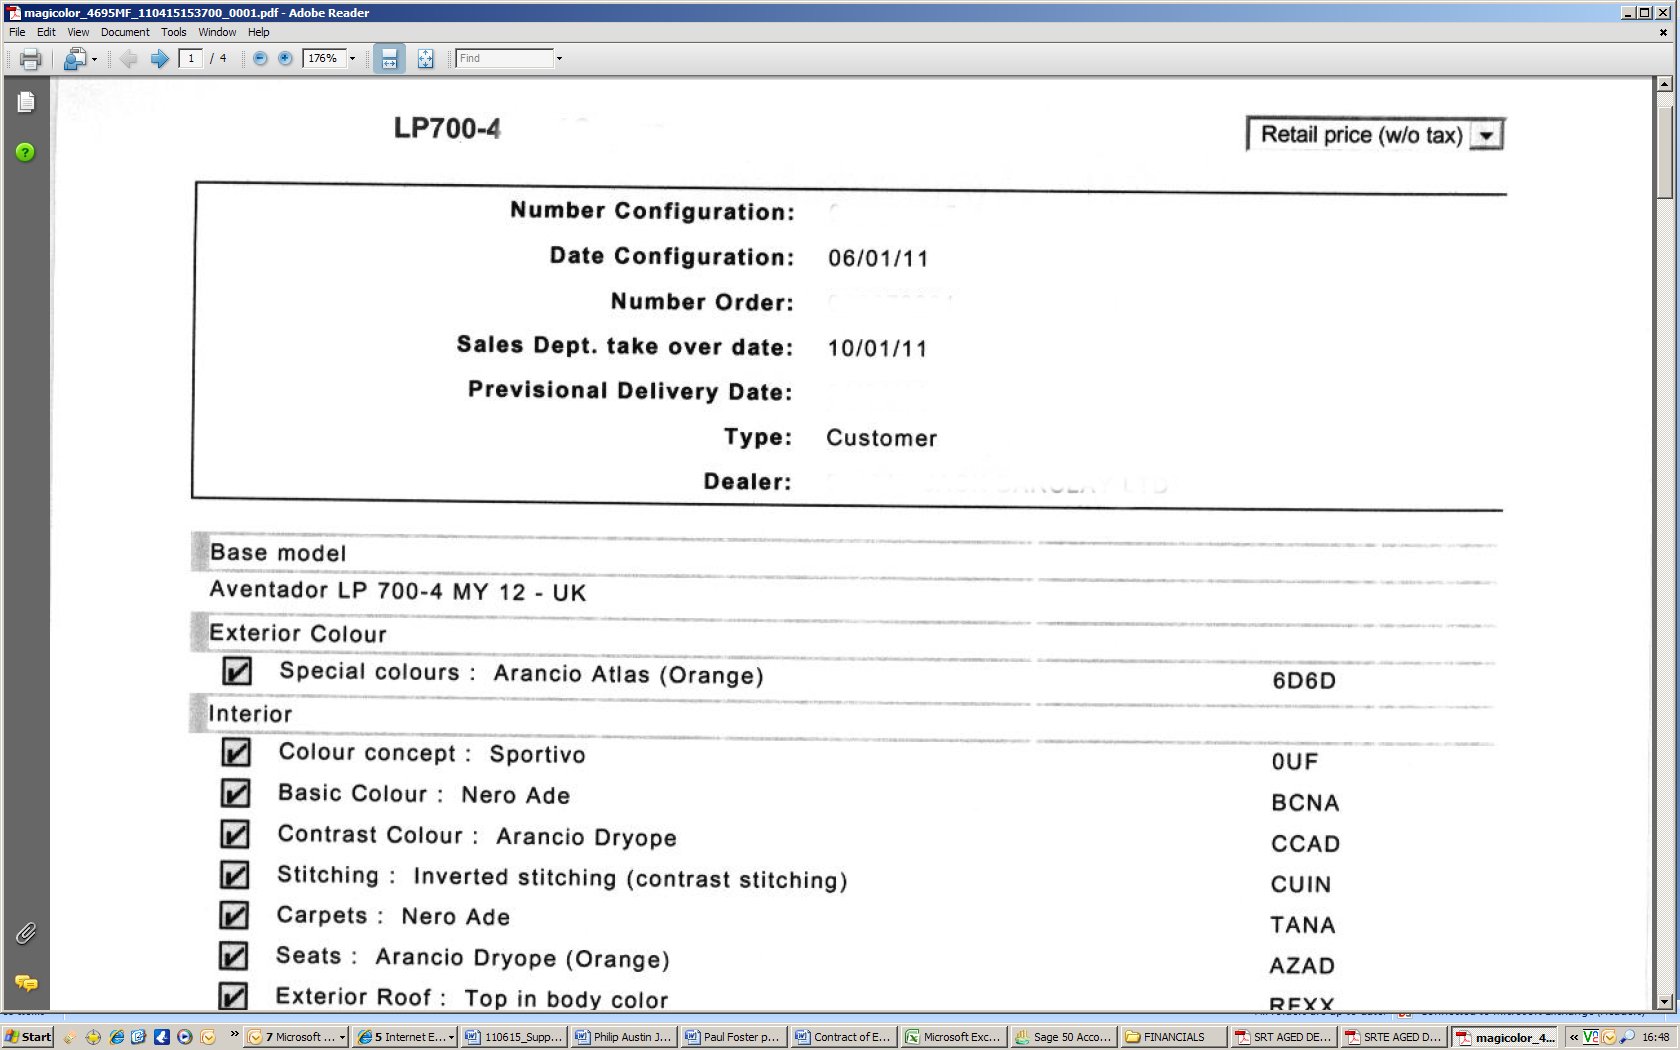The height and width of the screenshot is (1050, 1680).
Task: Go to next page with right arrow
Action: (x=159, y=59)
